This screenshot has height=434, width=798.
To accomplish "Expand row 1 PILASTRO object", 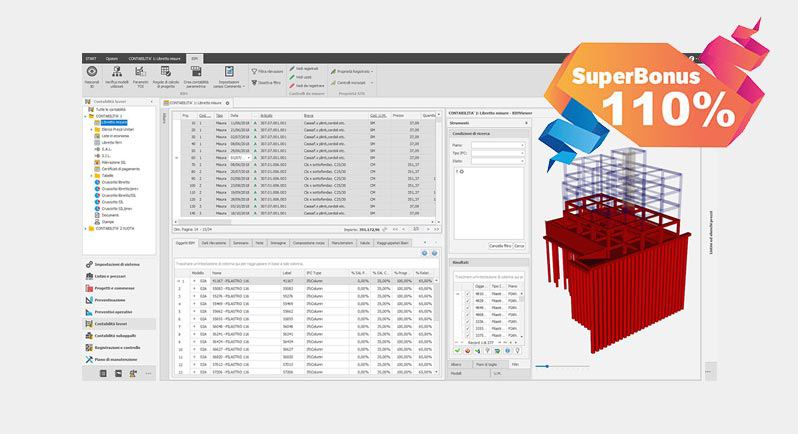I will click(194, 281).
